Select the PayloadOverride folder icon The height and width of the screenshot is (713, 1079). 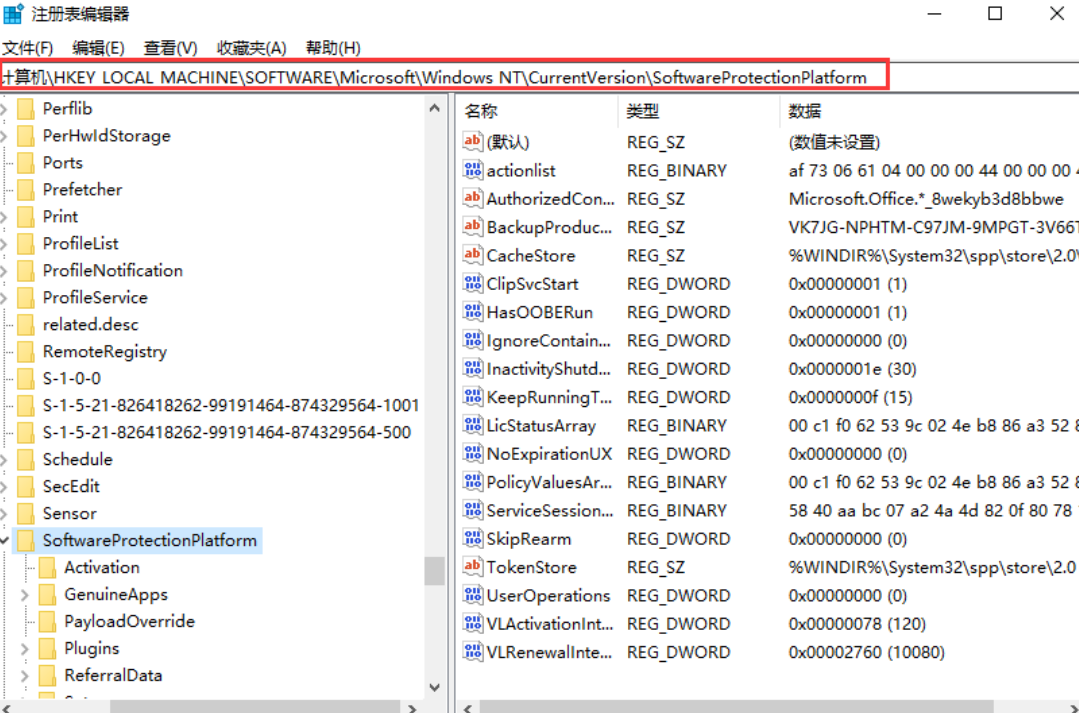(47, 621)
